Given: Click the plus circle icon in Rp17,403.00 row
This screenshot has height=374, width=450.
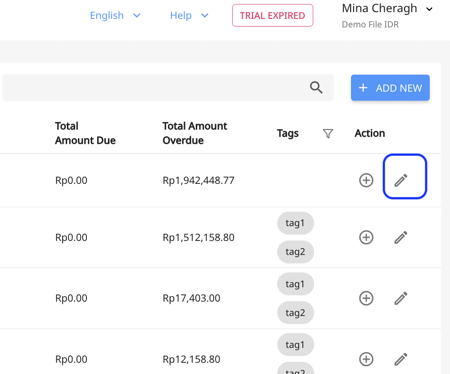Looking at the screenshot, I should coord(366,298).
